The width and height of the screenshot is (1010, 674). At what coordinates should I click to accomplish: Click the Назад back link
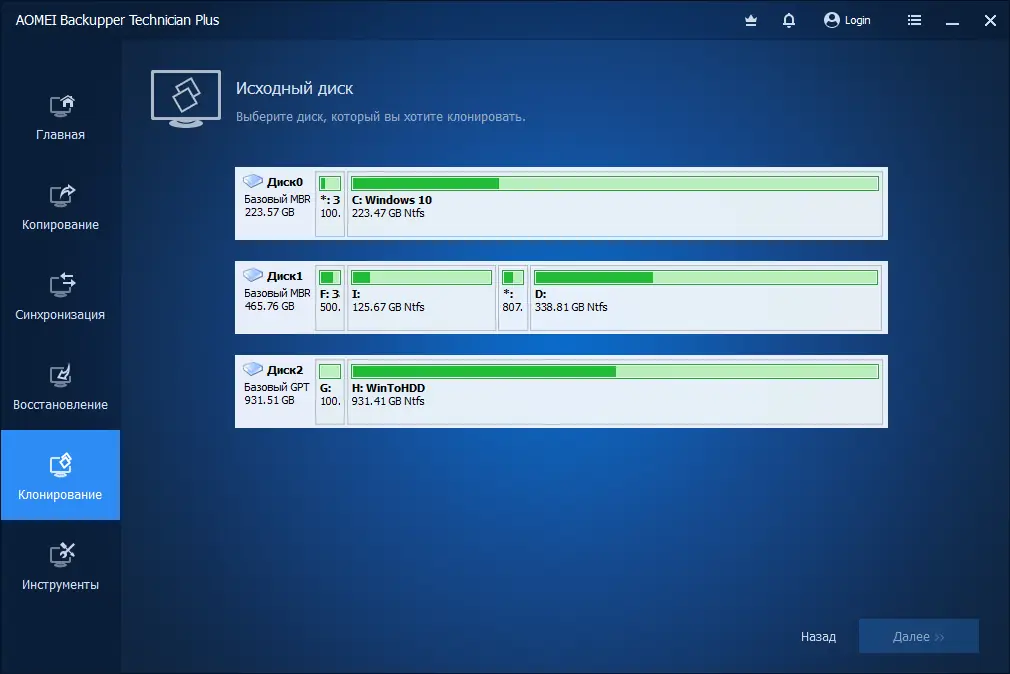click(x=818, y=637)
